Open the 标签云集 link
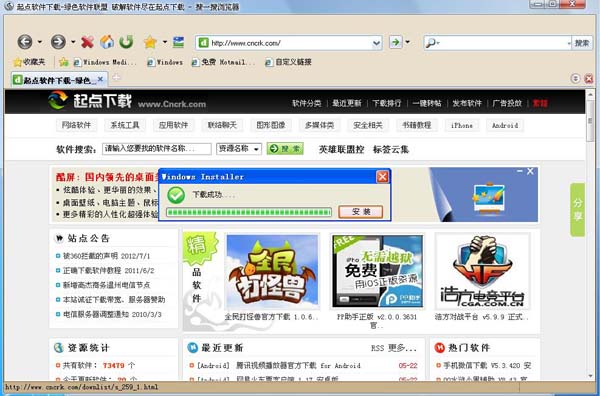 tap(391, 149)
